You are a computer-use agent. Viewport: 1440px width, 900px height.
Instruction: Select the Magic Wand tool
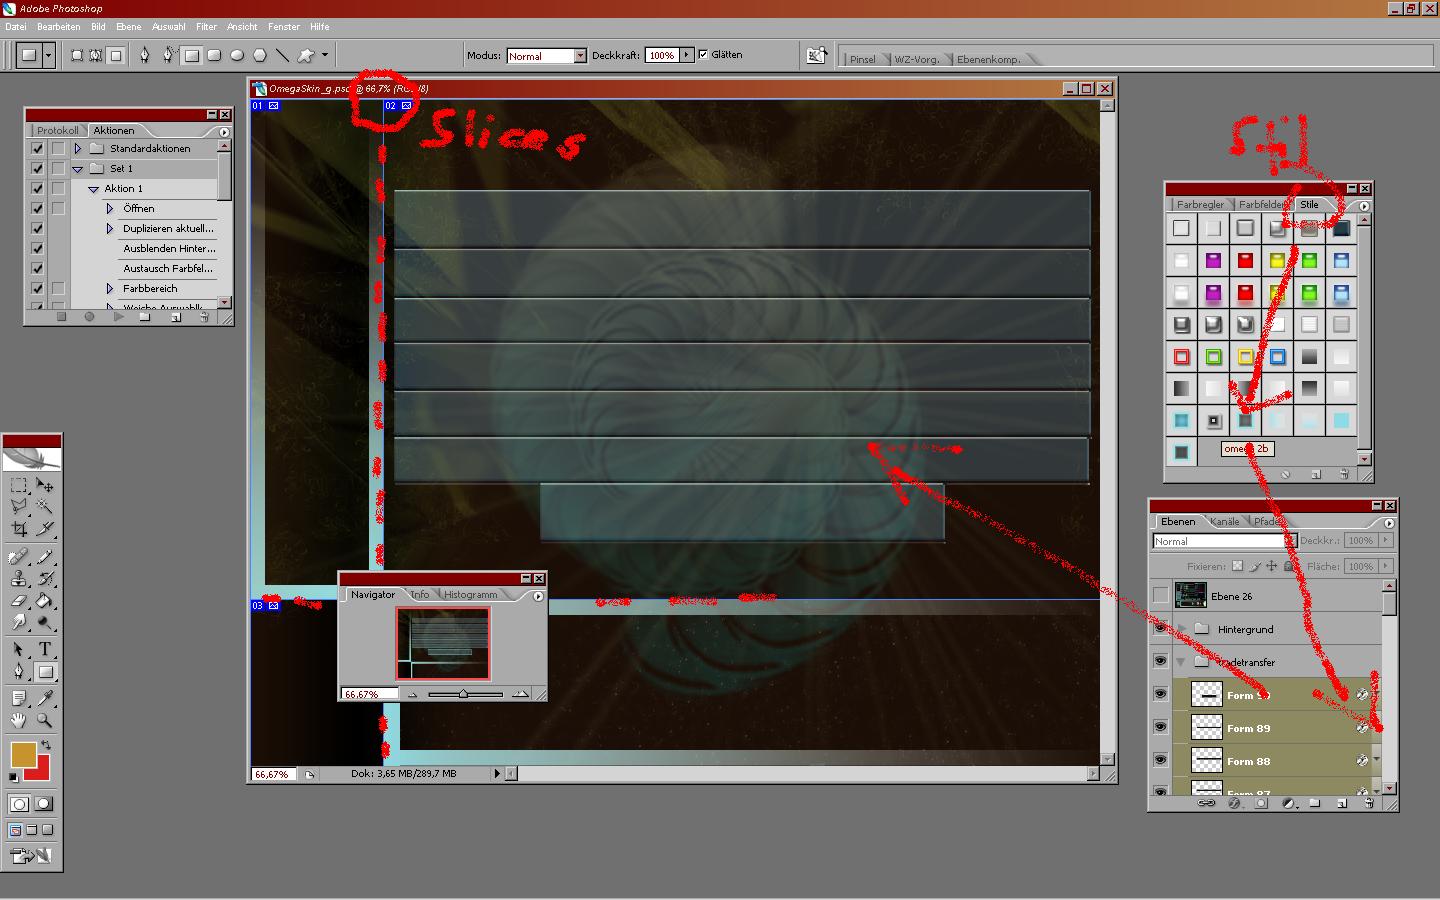point(45,507)
